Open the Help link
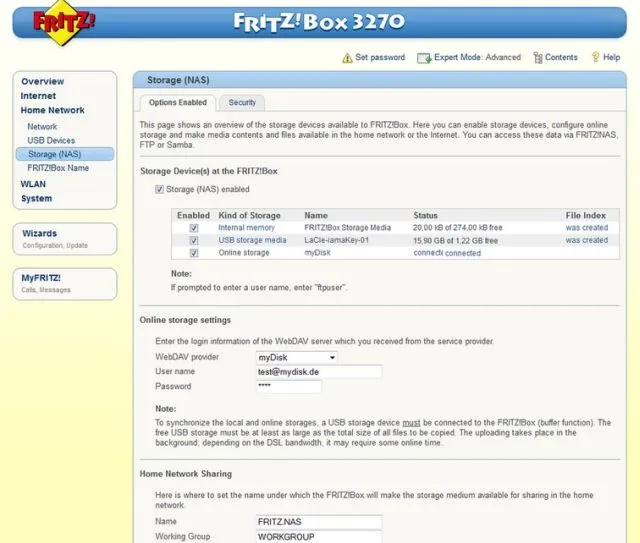 click(x=611, y=57)
